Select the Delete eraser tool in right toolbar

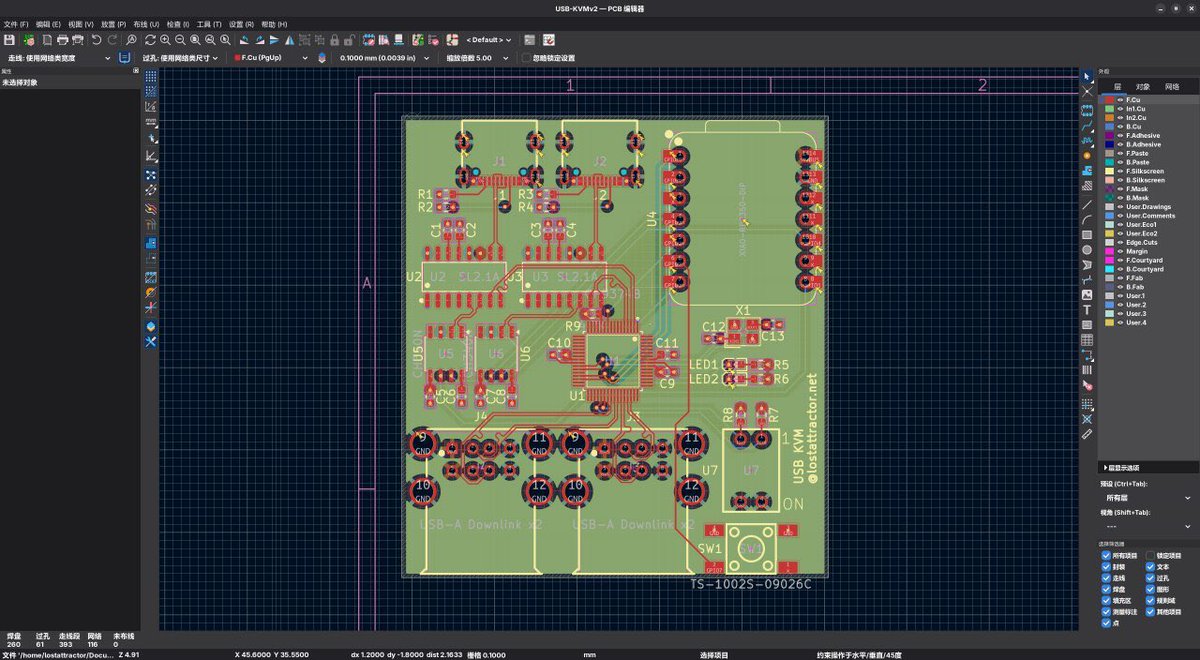coord(1087,384)
